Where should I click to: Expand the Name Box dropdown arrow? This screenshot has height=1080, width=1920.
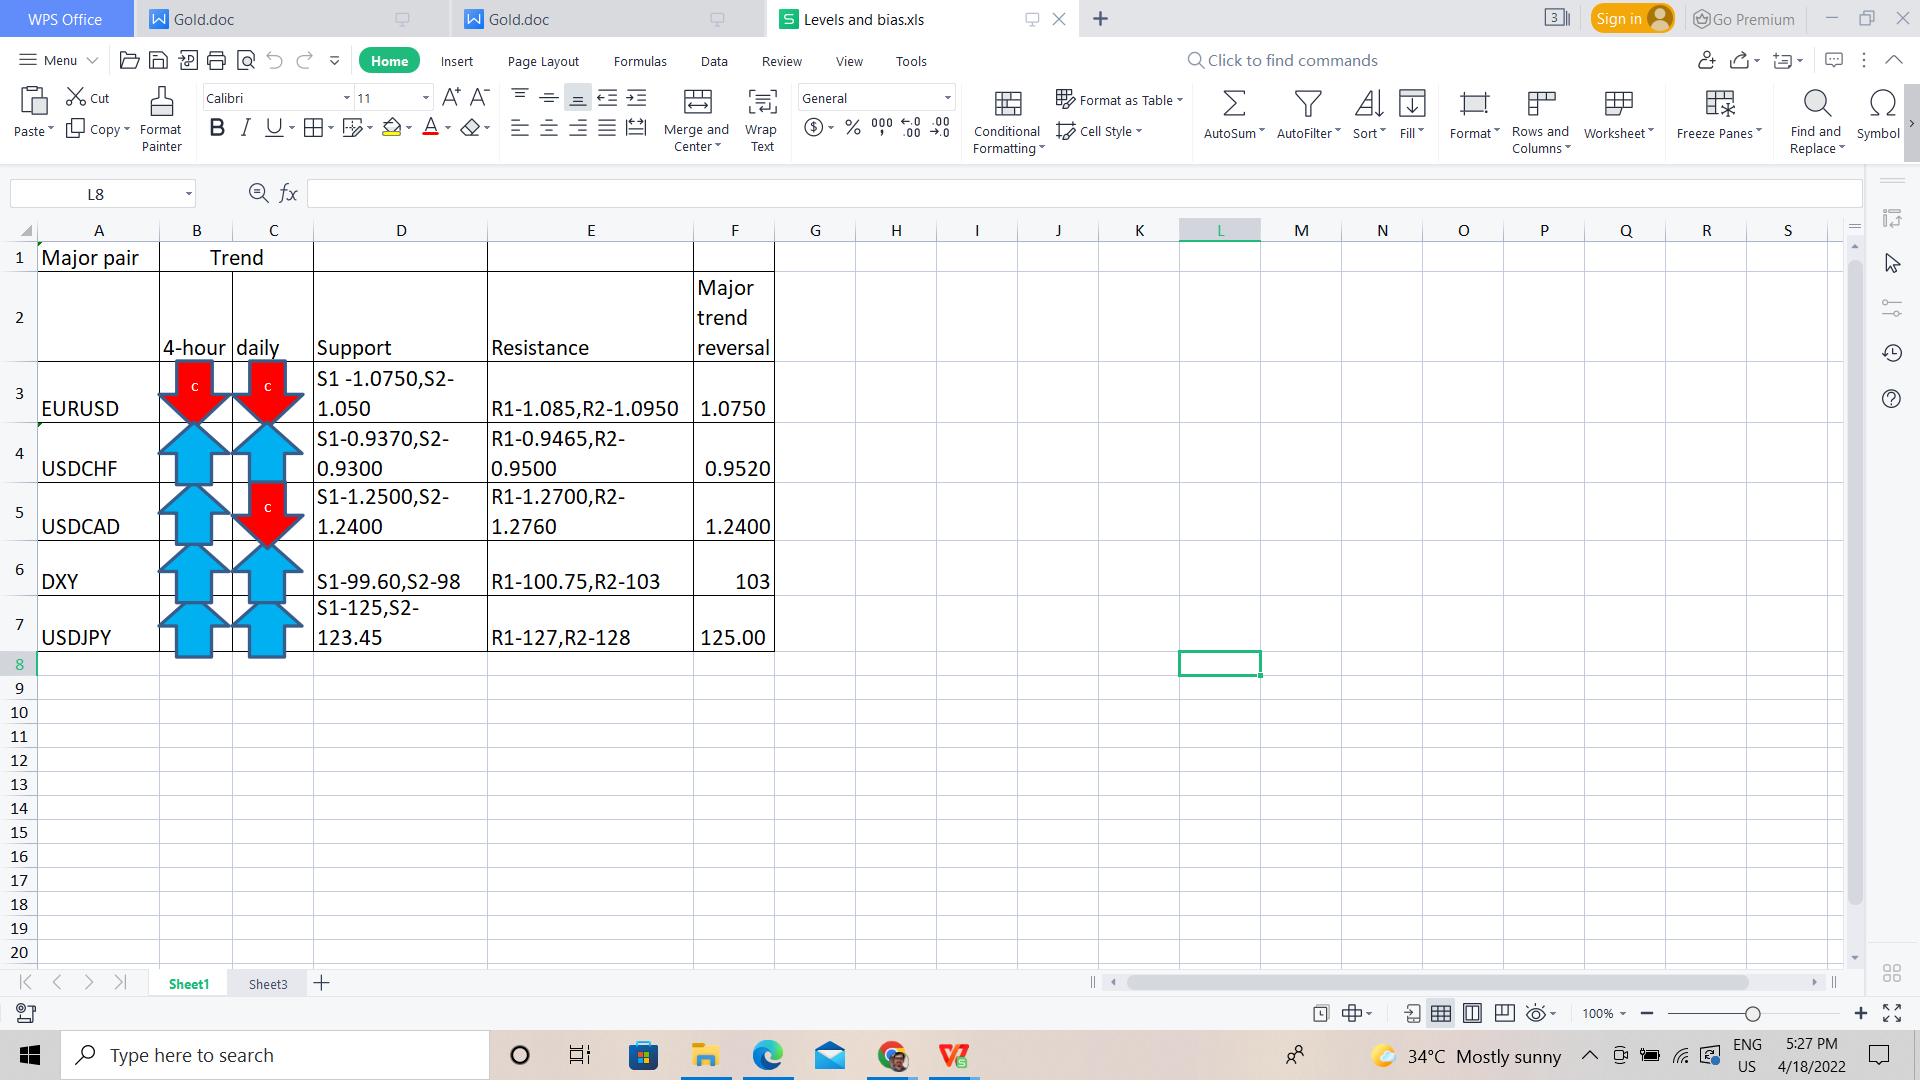click(x=188, y=194)
